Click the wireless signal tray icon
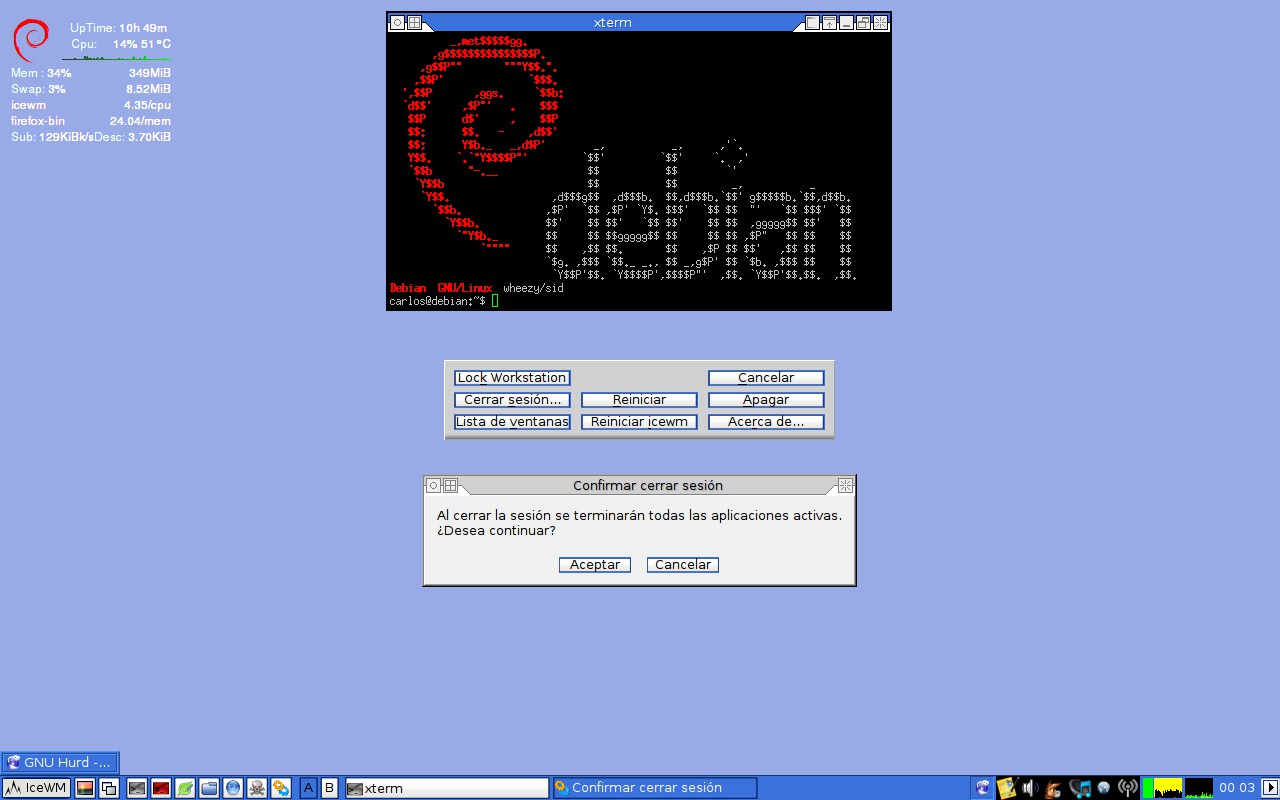 pos(1128,788)
